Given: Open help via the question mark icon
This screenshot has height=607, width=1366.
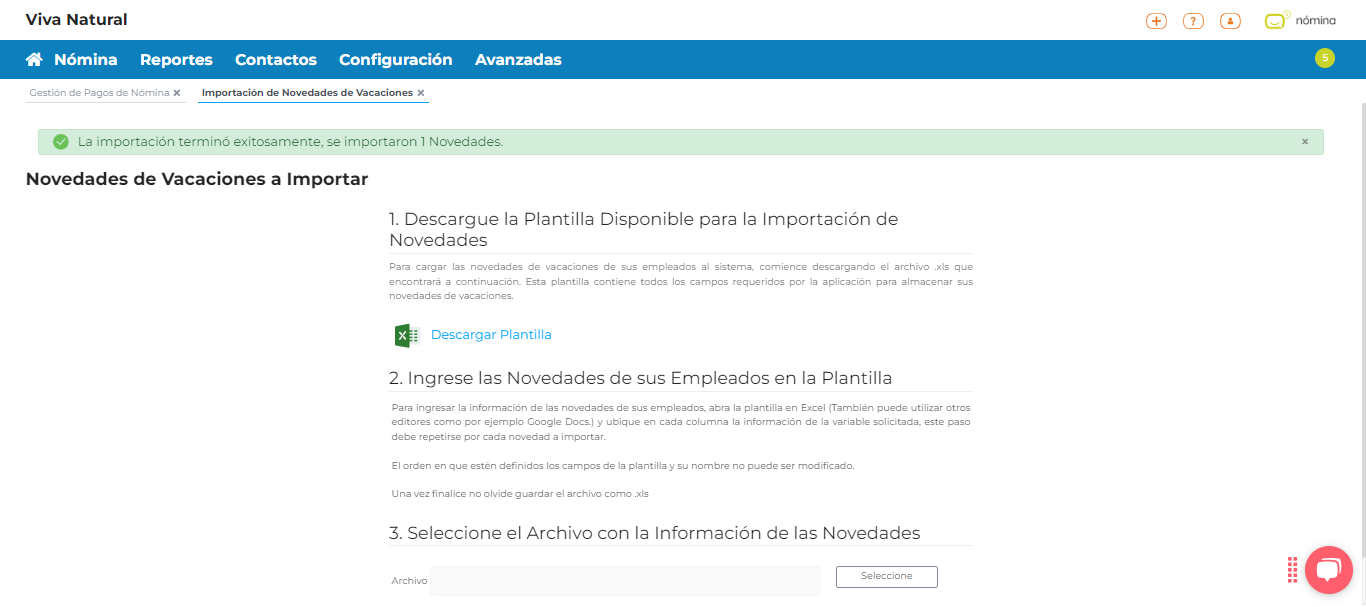Looking at the screenshot, I should 1193,21.
